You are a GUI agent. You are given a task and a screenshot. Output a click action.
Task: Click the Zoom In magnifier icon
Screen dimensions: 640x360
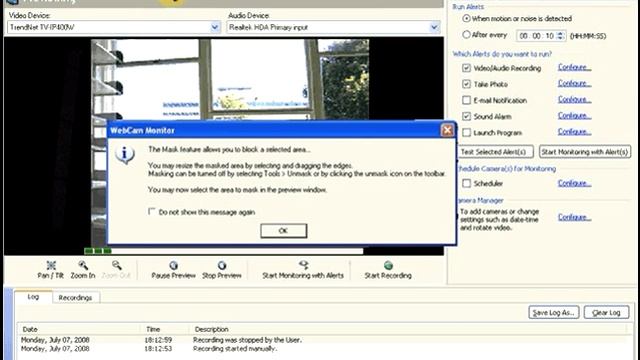(x=83, y=265)
